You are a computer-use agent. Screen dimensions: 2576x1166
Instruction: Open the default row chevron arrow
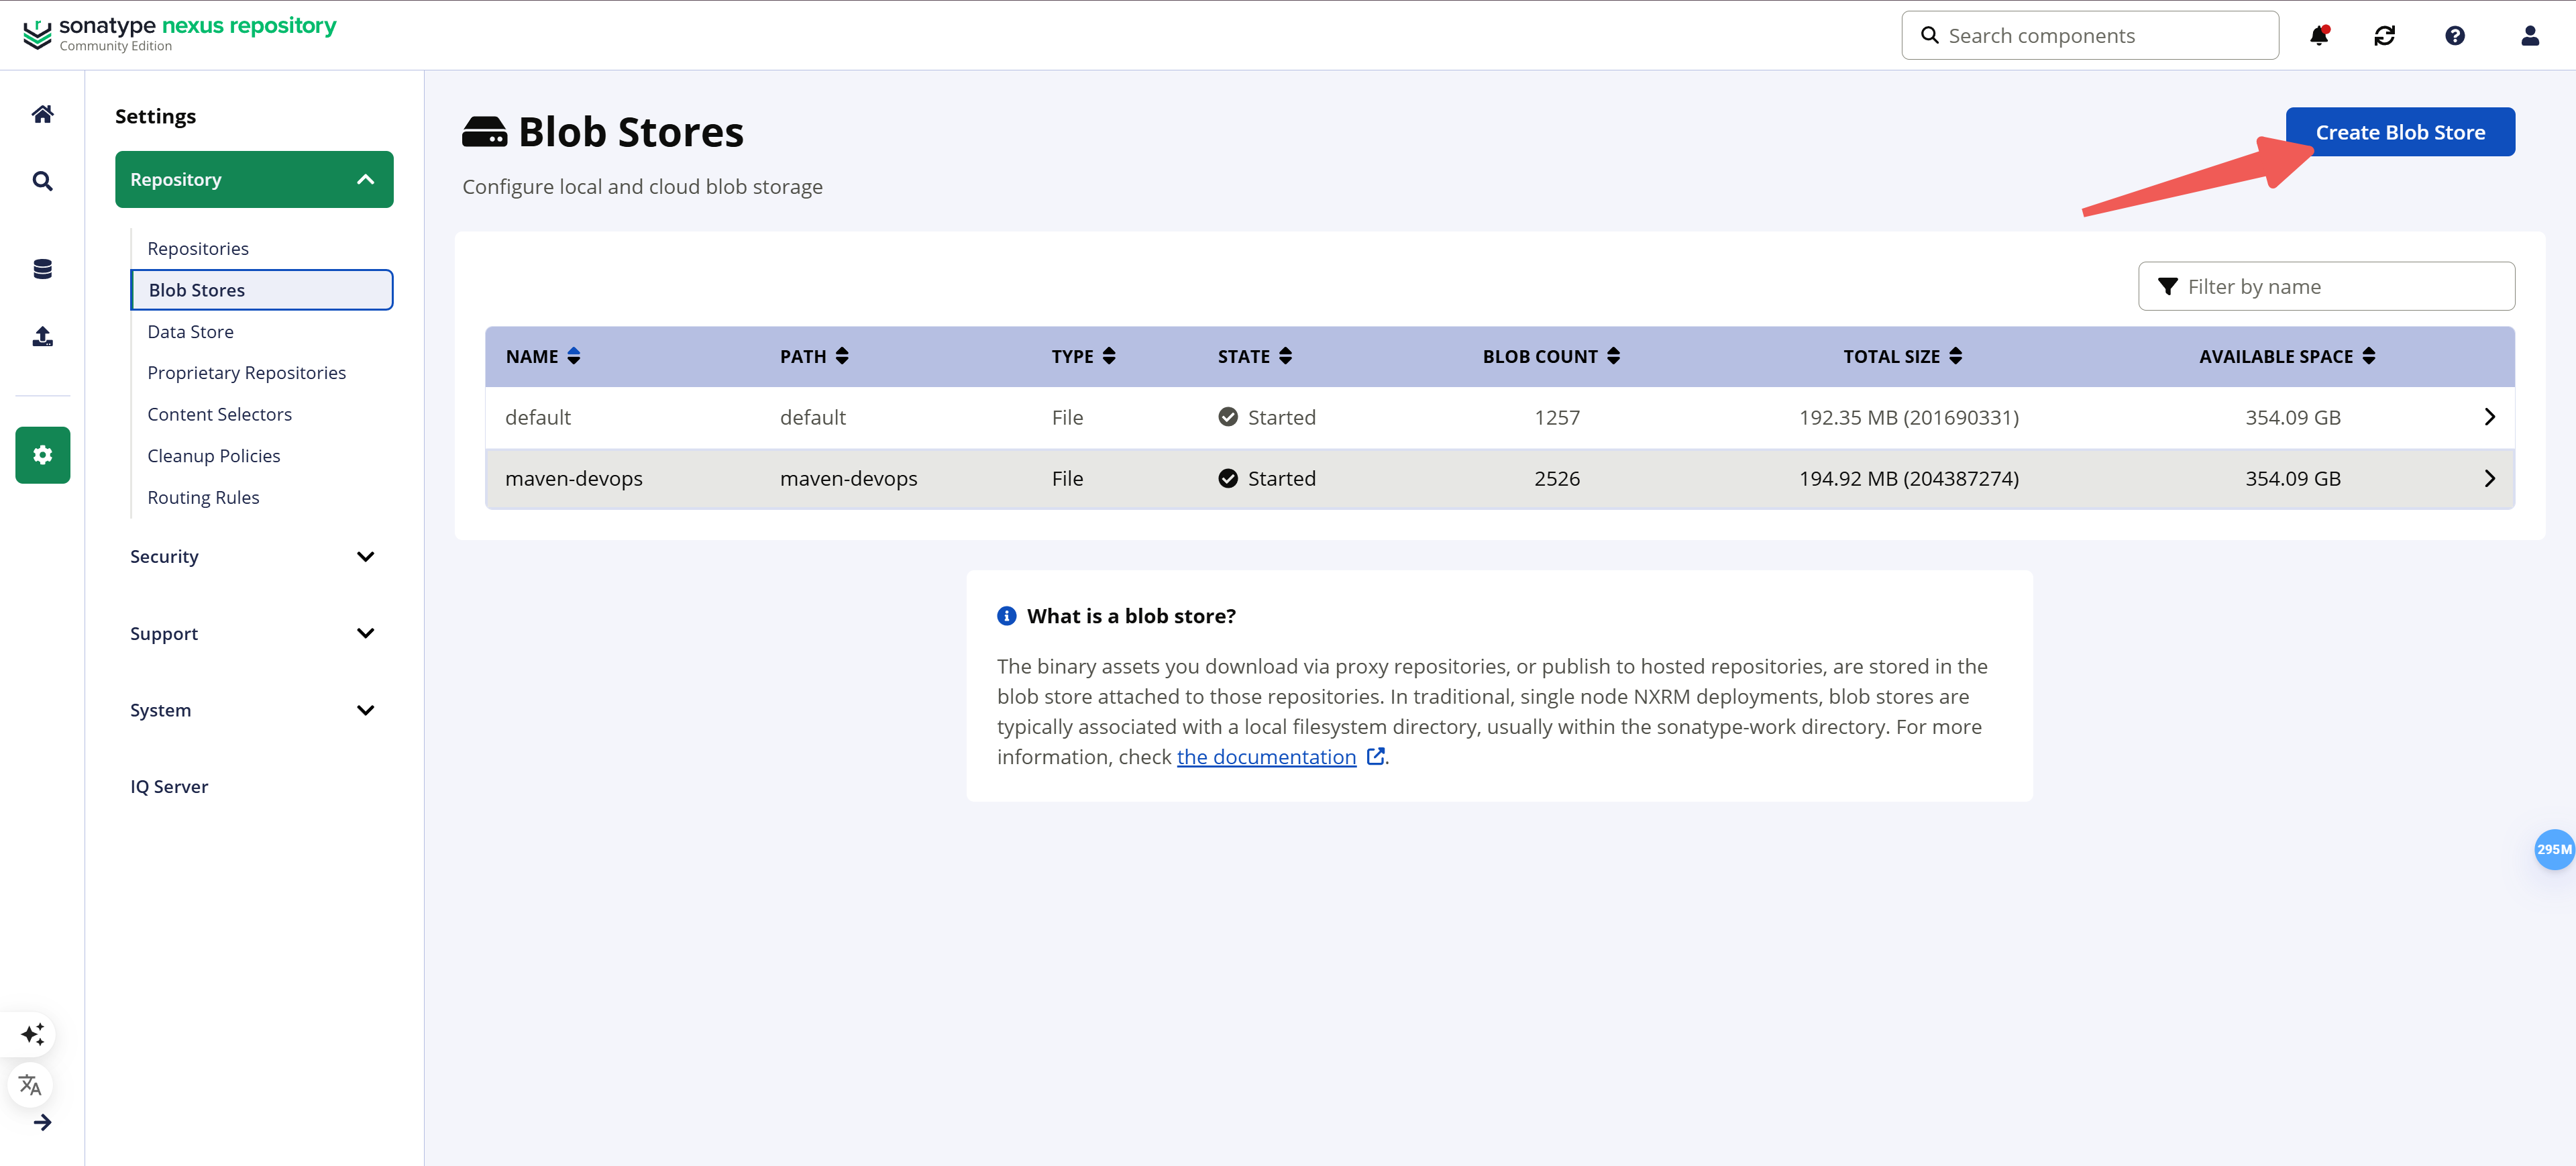[x=2490, y=417]
